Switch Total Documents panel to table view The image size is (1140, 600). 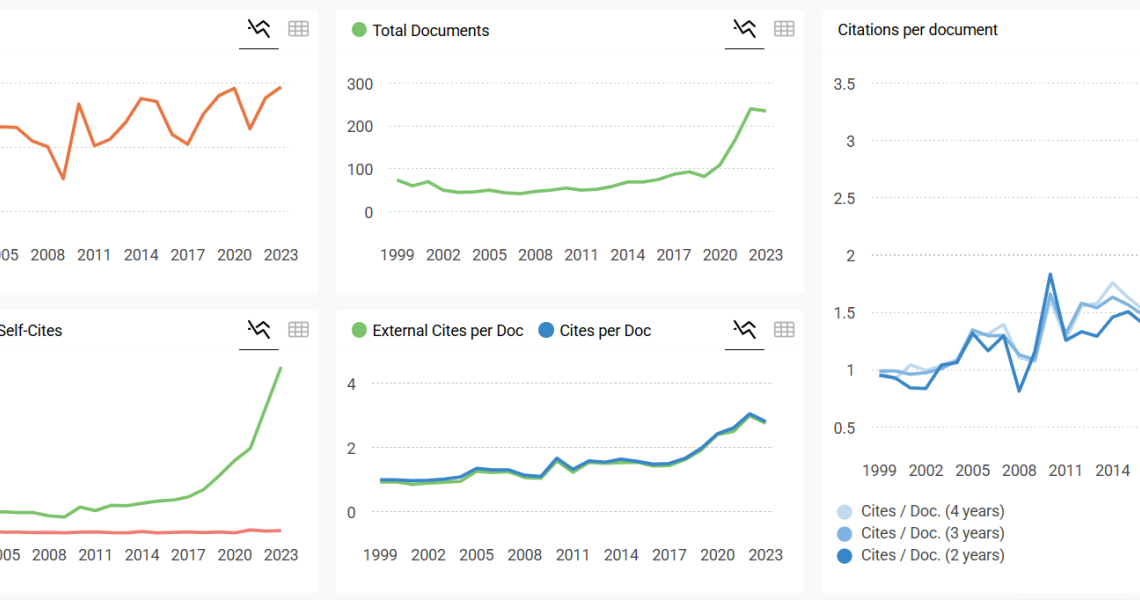tap(784, 29)
